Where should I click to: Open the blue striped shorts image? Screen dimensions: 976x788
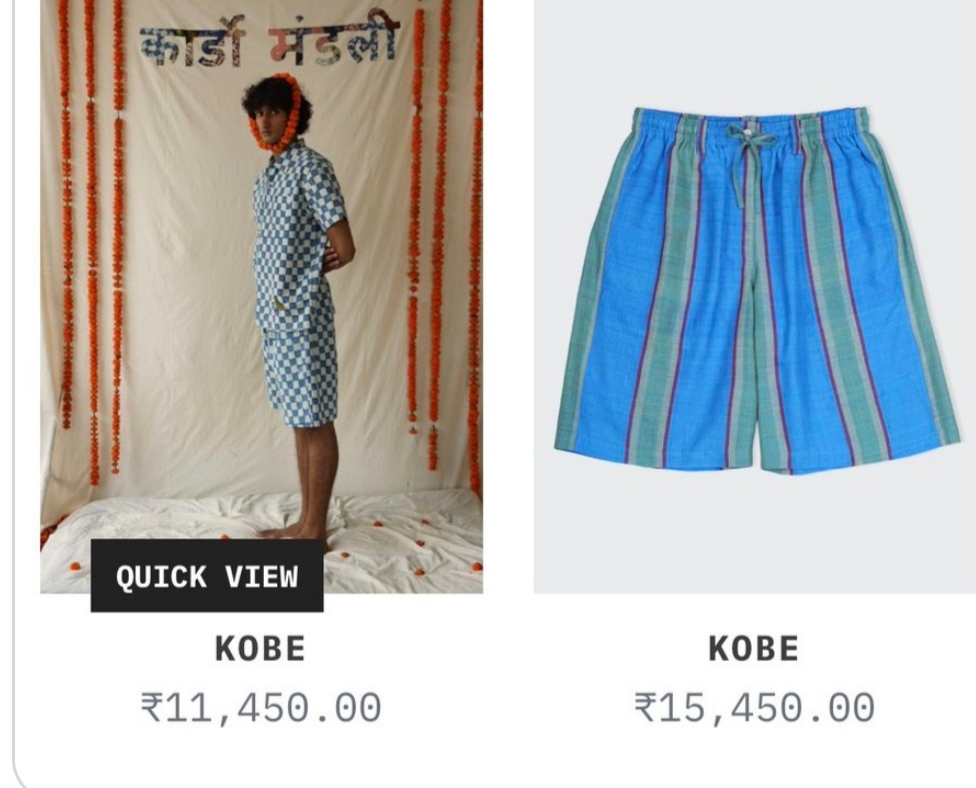click(754, 296)
